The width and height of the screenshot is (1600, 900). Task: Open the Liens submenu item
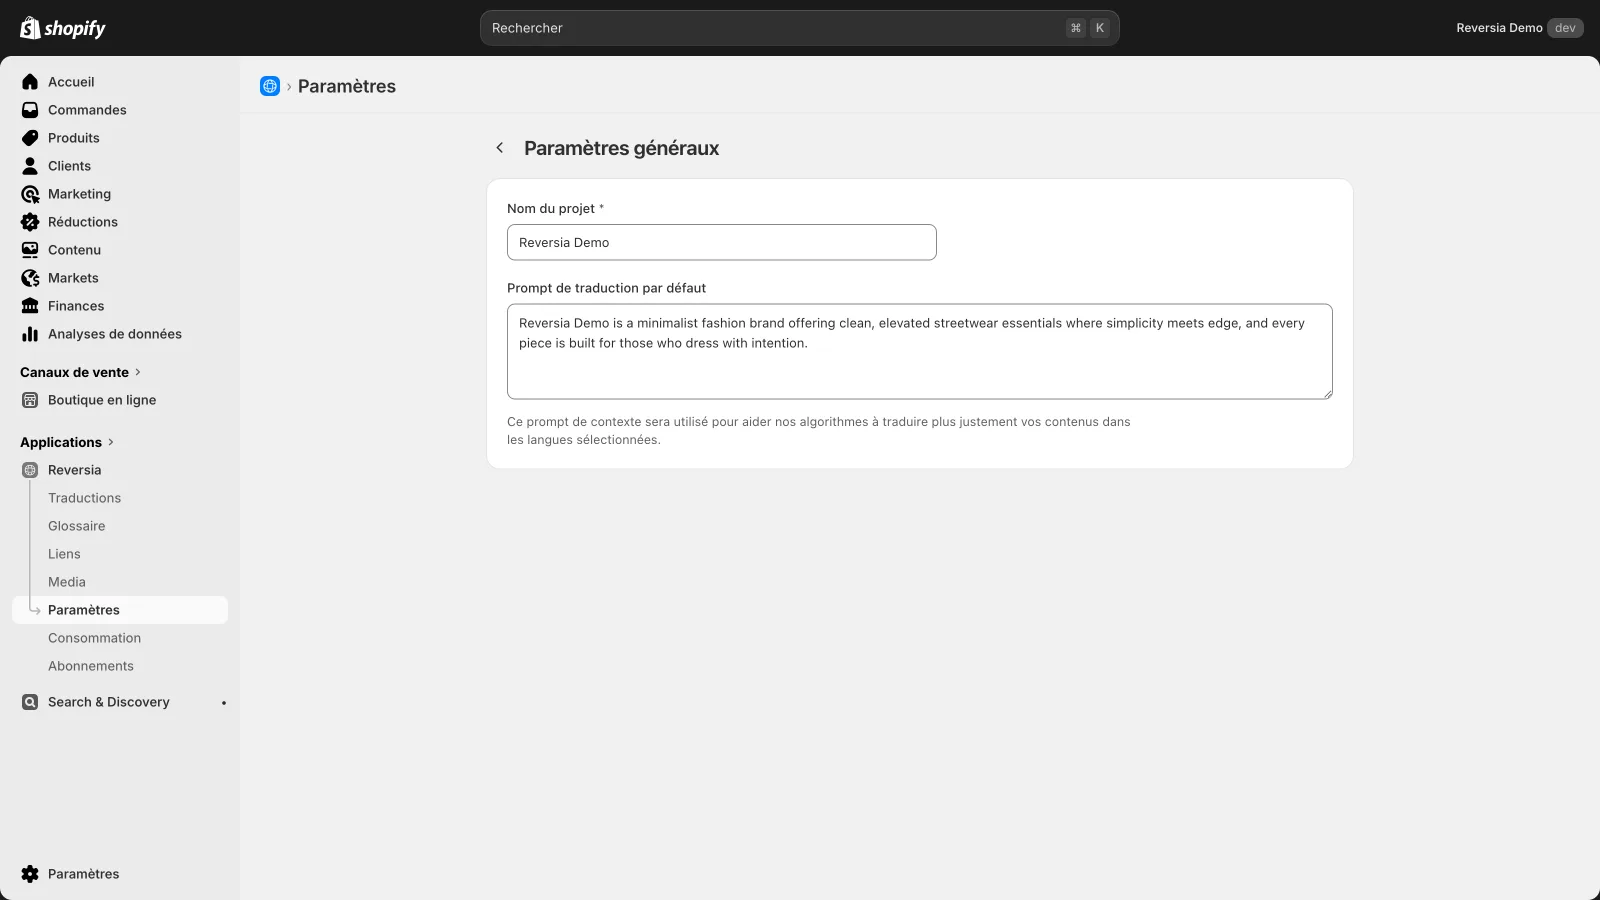coord(64,554)
